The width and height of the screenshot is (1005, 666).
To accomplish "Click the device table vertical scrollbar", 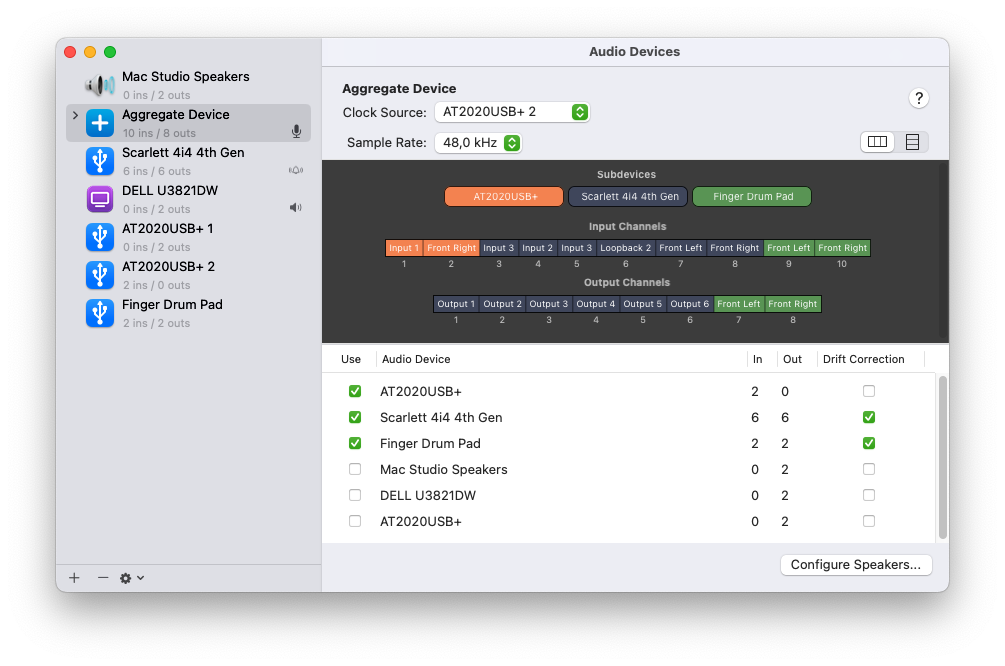I will point(942,456).
